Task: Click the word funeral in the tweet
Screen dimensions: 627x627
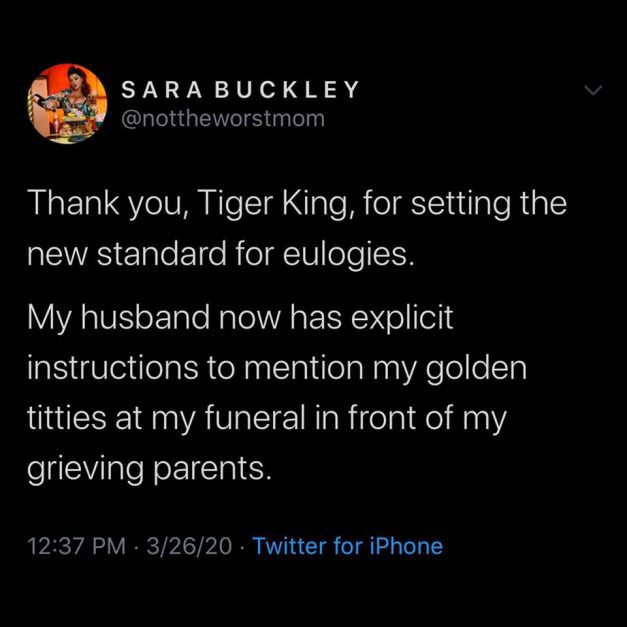Action: 258,418
